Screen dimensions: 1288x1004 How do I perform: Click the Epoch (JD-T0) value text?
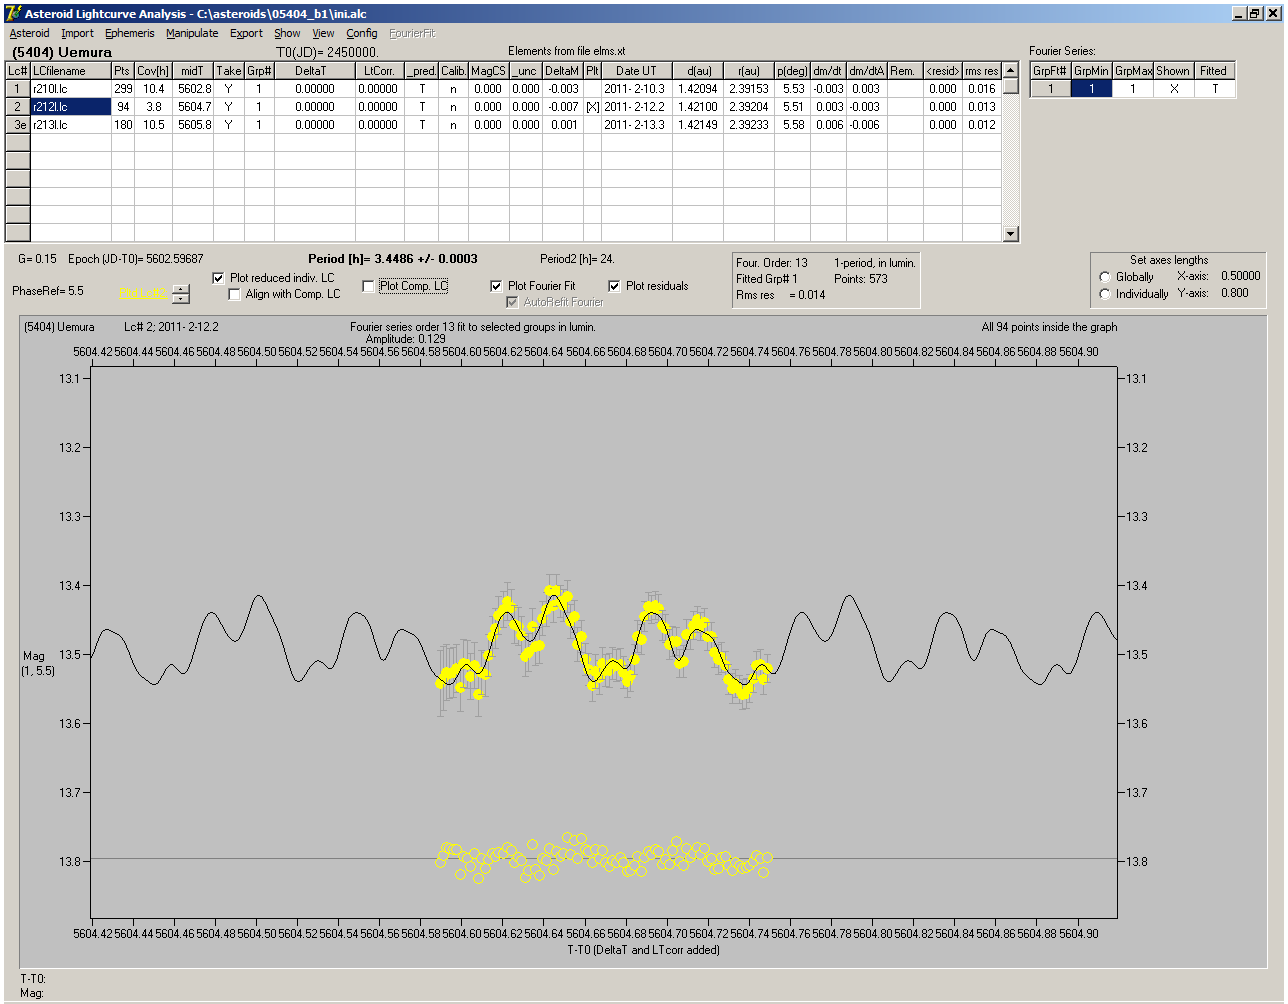(136, 259)
